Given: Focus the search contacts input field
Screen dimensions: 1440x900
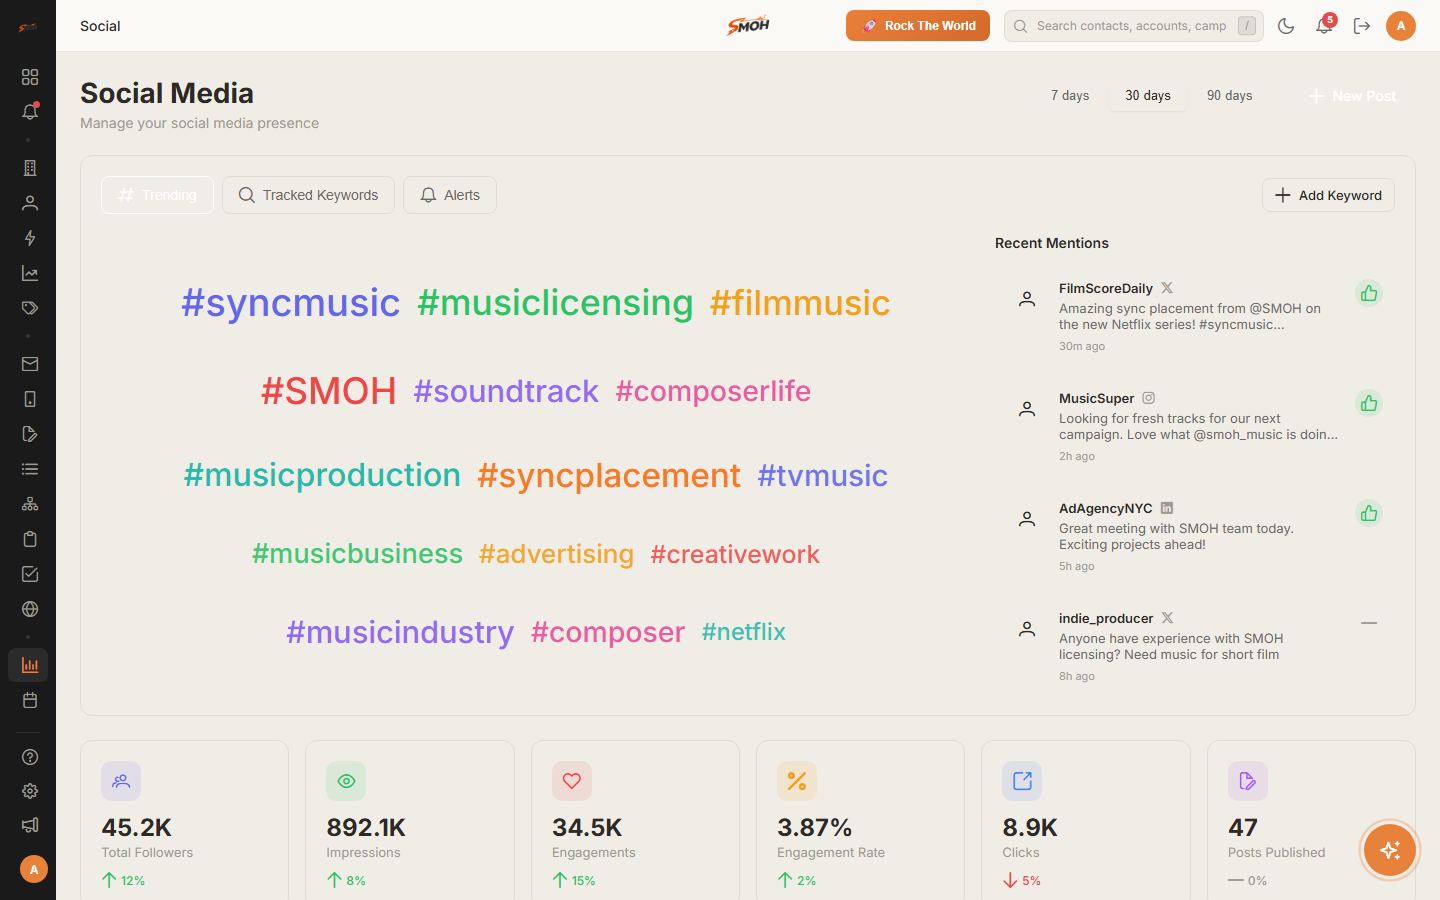Looking at the screenshot, I should (1134, 26).
